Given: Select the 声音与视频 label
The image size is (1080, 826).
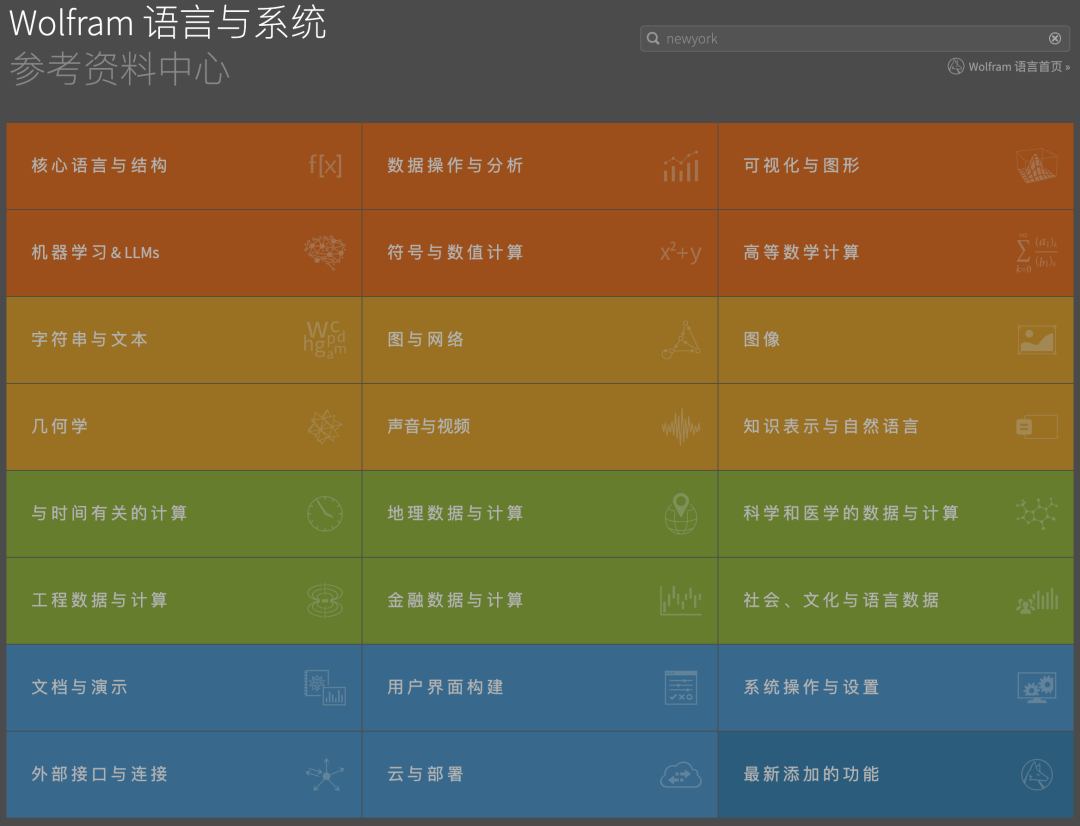Looking at the screenshot, I should [428, 426].
